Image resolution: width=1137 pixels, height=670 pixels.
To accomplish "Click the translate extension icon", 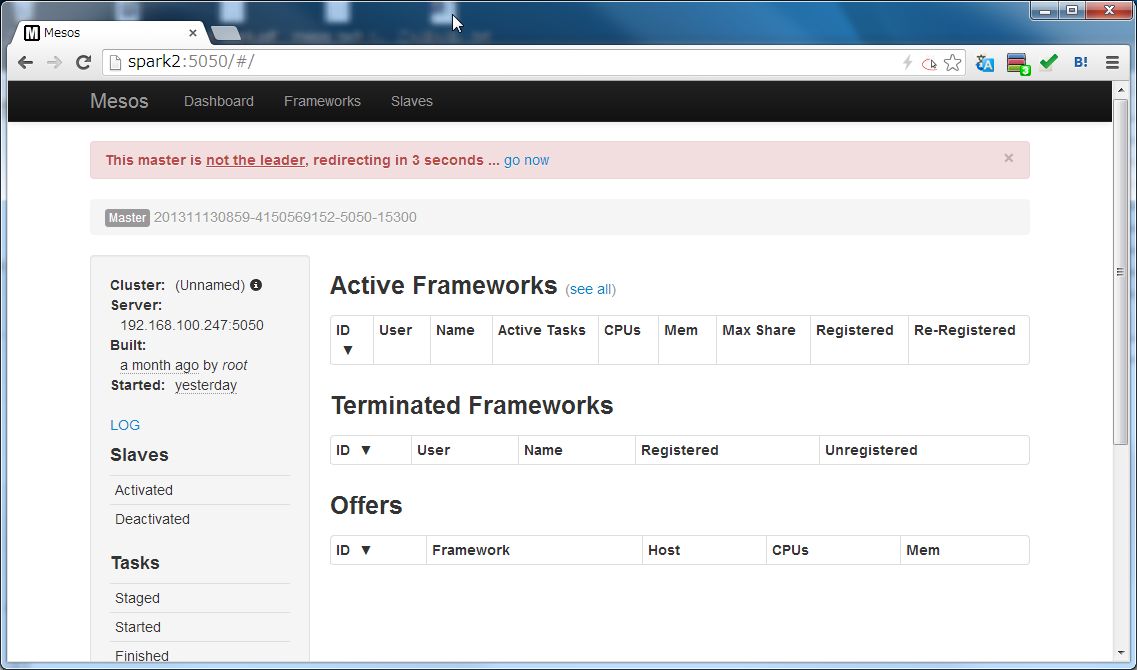I will 984,63.
